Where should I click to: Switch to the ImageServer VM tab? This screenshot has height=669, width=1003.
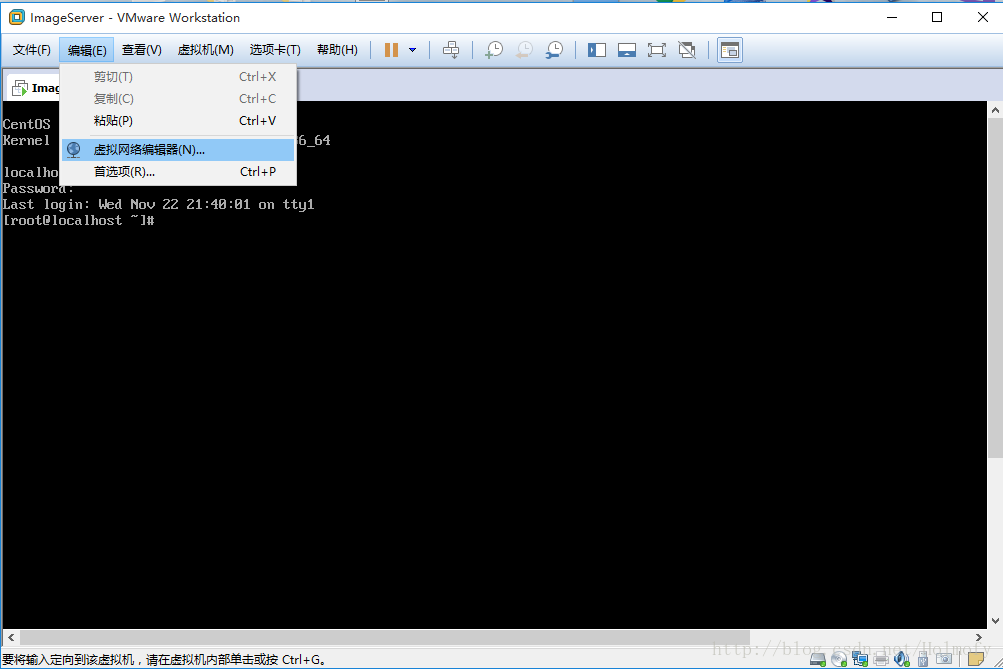(35, 88)
